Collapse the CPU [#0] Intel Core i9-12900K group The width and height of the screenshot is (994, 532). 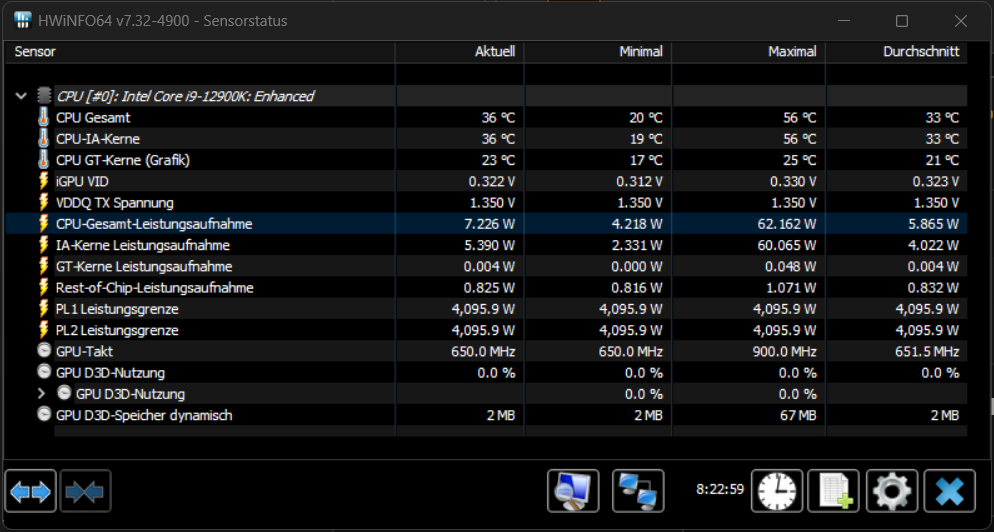pos(21,96)
